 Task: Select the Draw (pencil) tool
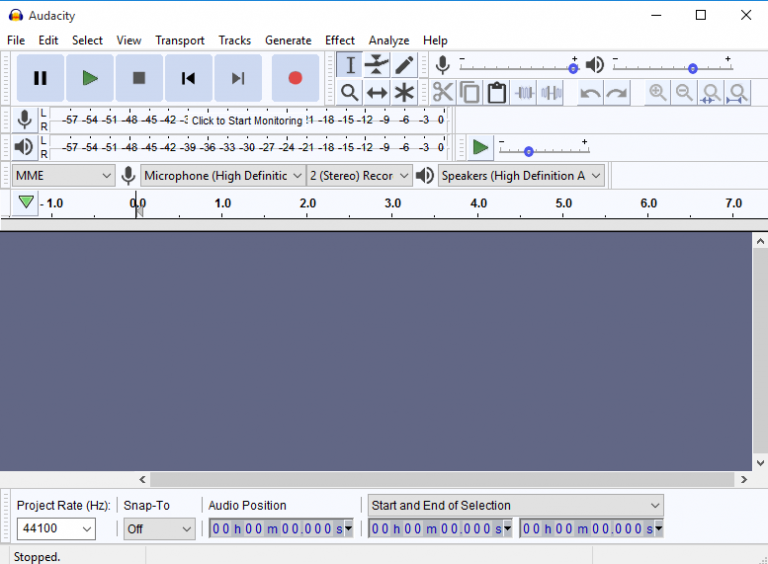[404, 65]
